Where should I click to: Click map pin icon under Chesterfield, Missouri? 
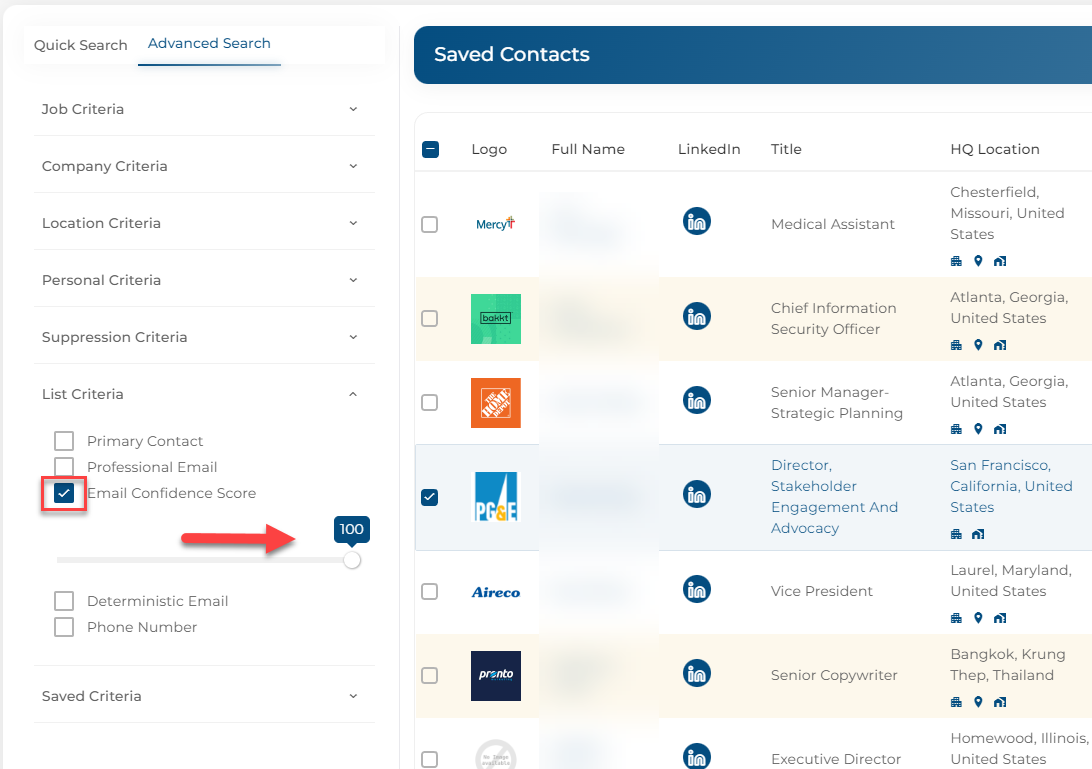pos(978,261)
